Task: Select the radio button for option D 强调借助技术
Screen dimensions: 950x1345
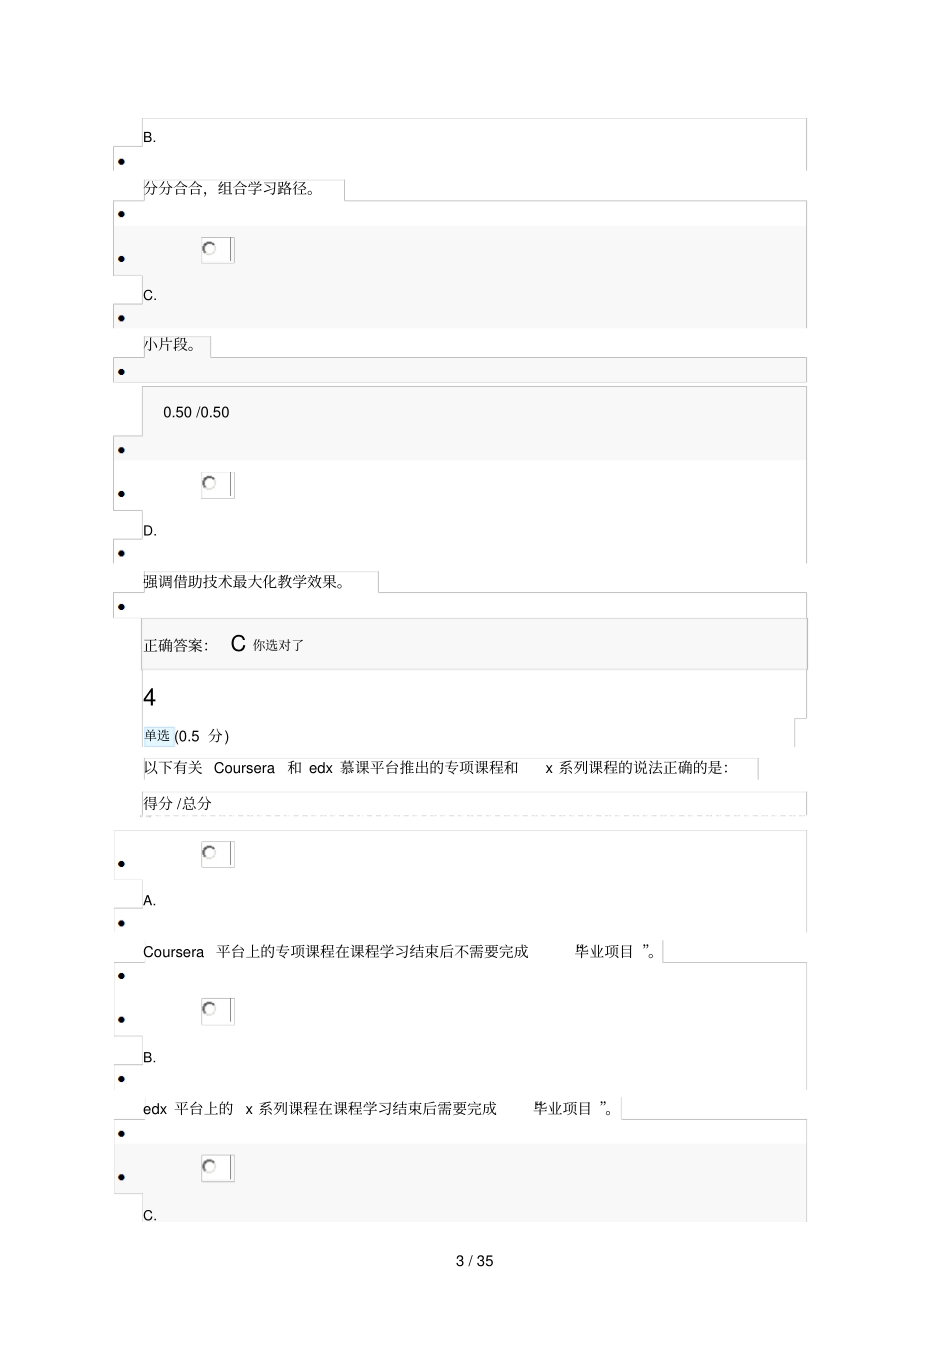Action: tap(210, 483)
